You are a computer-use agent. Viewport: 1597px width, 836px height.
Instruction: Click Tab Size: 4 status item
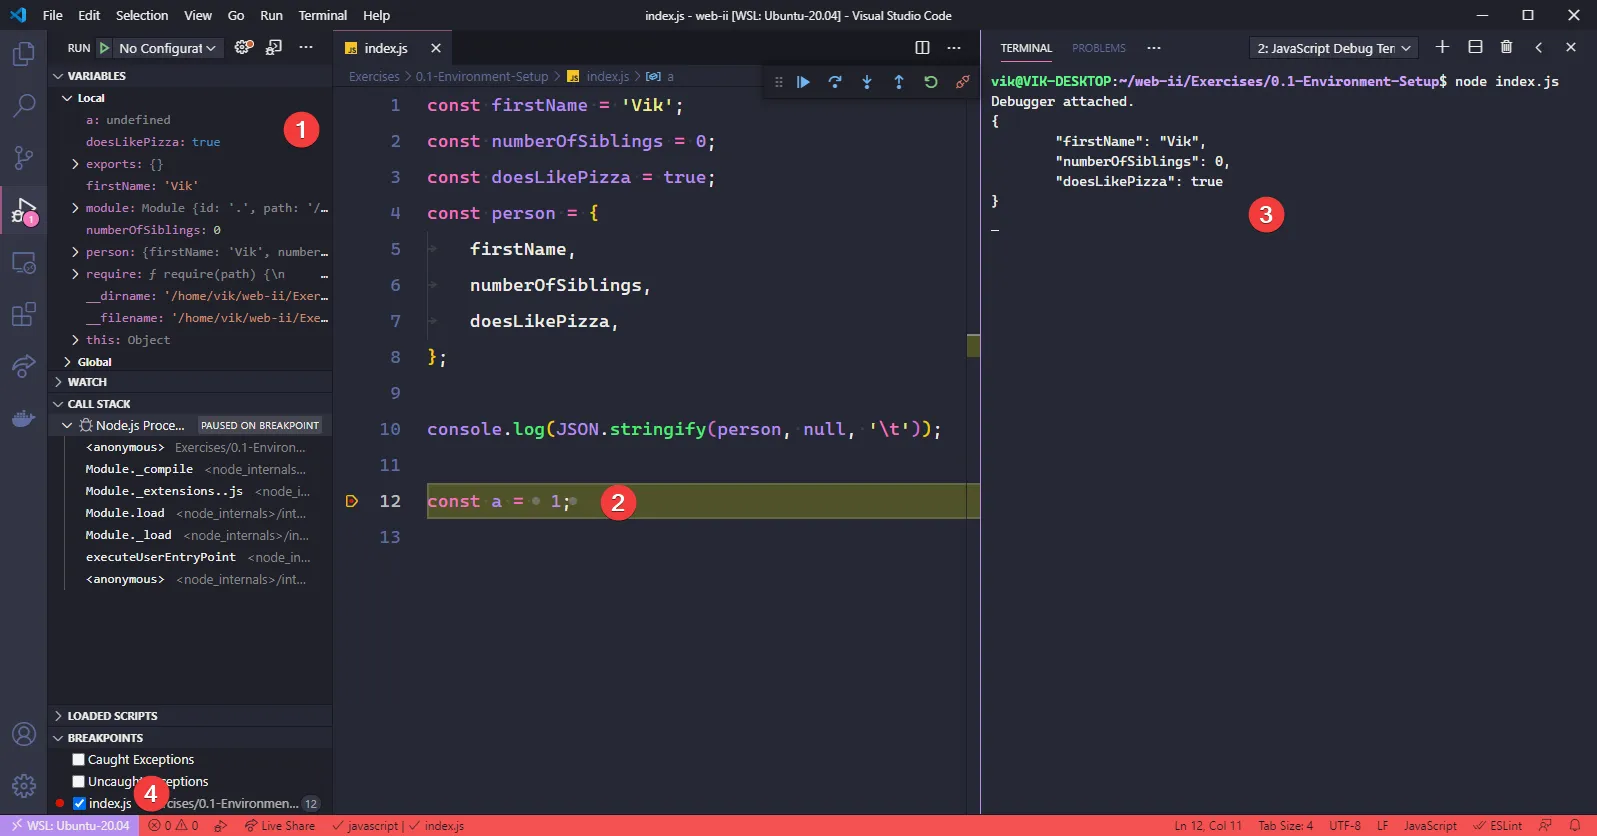point(1286,826)
